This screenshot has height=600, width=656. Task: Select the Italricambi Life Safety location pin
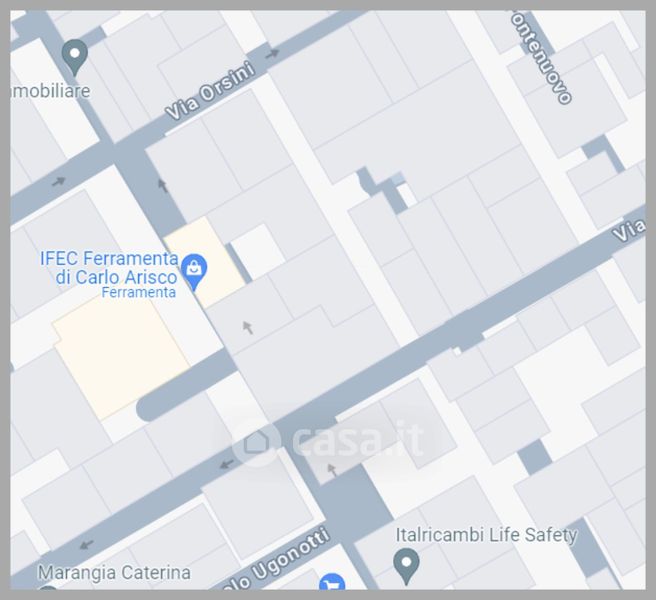(406, 566)
